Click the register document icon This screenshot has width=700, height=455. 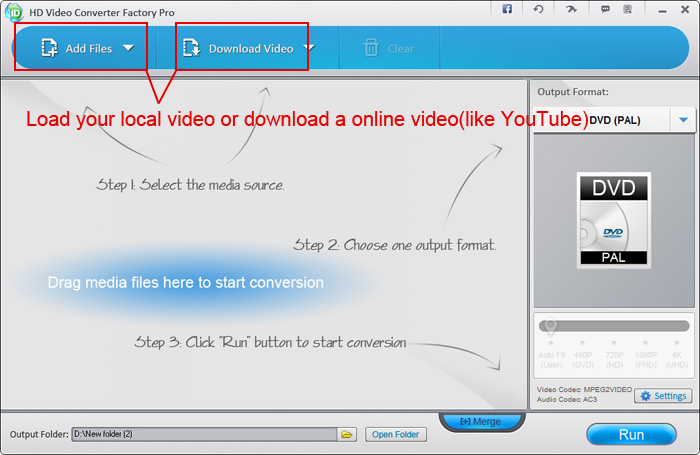click(x=627, y=9)
